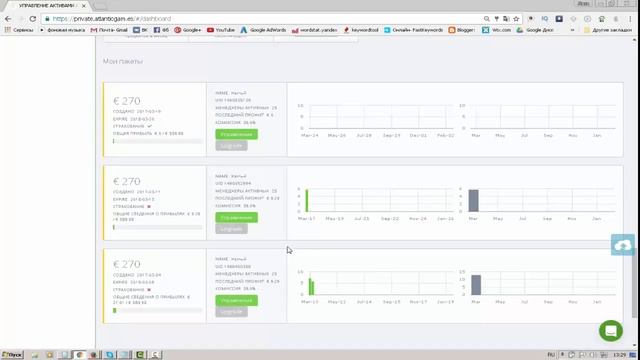Open the фоновая музыка bookmark
This screenshot has height=360, width=640.
click(62, 30)
